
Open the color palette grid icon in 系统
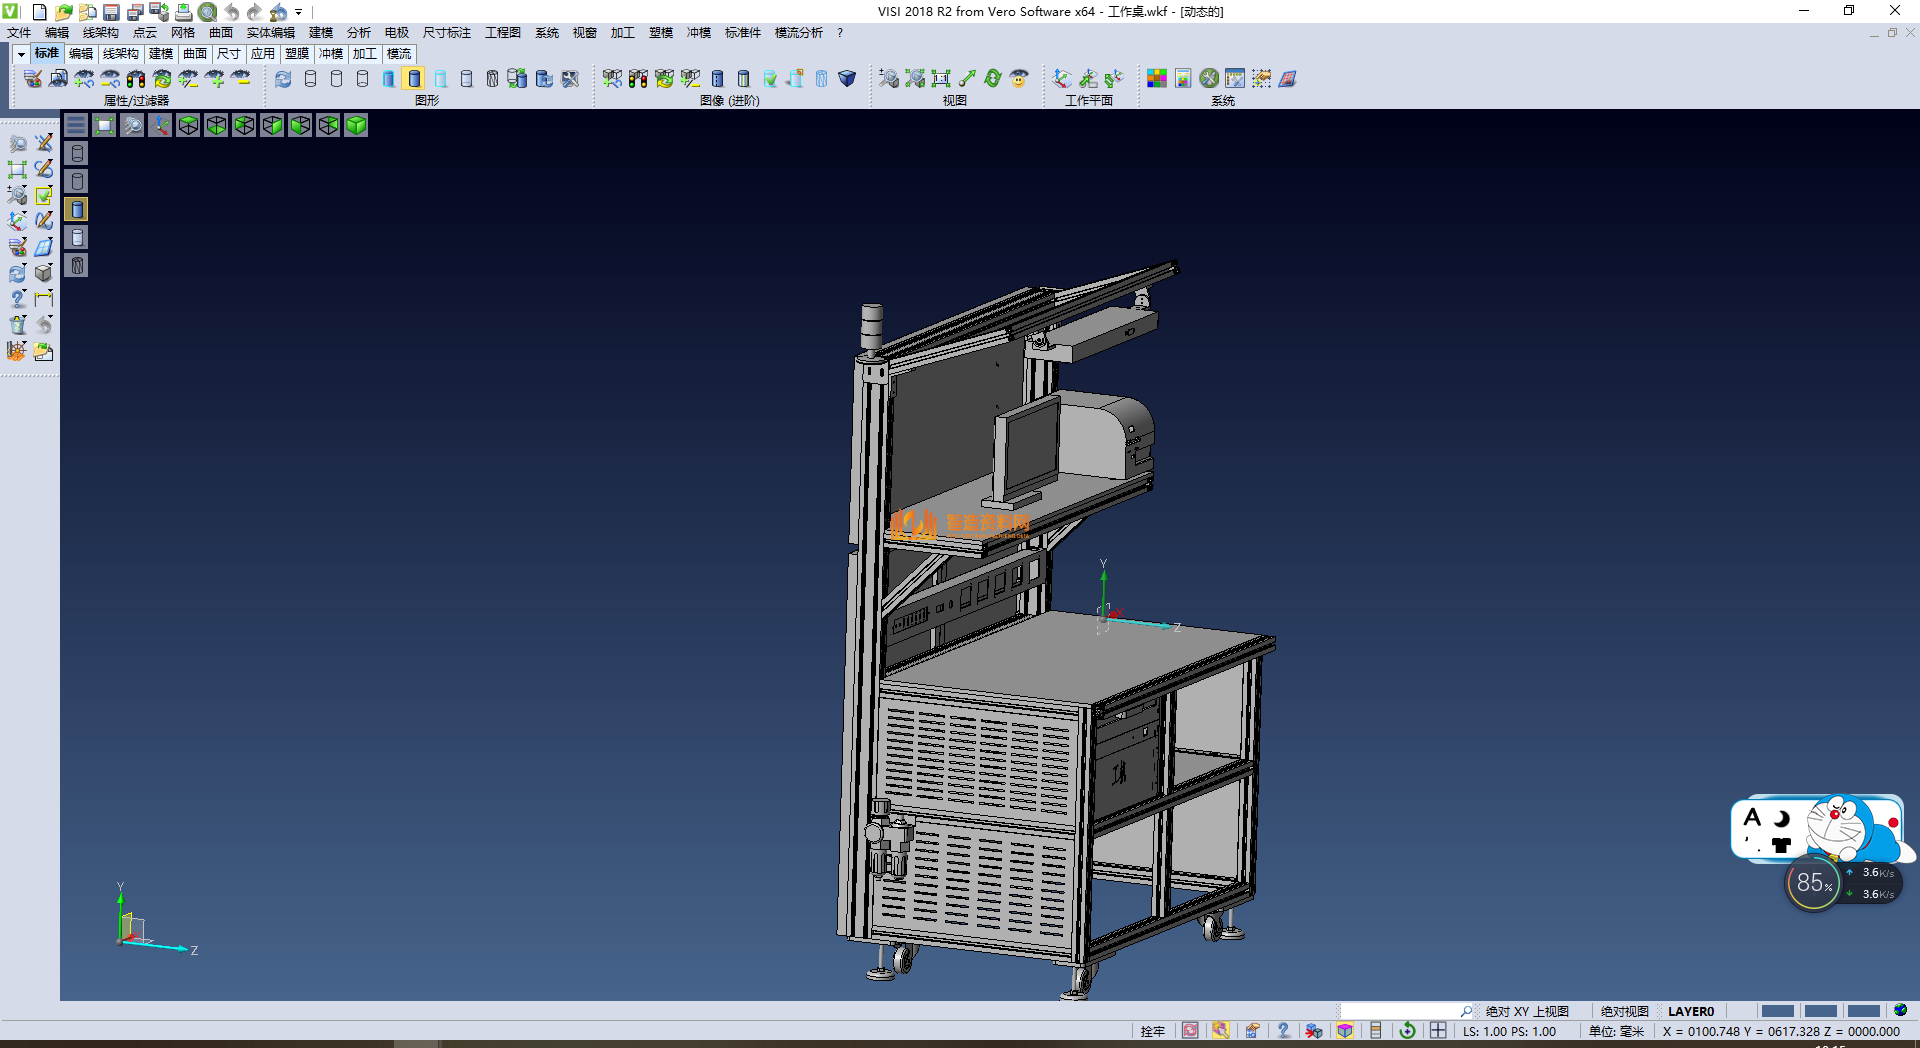1156,78
